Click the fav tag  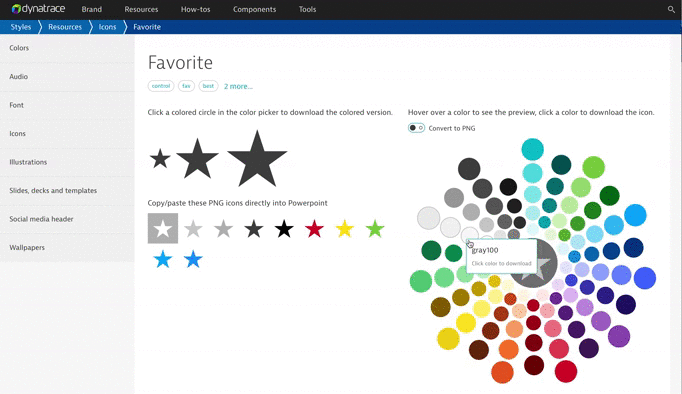[186, 86]
